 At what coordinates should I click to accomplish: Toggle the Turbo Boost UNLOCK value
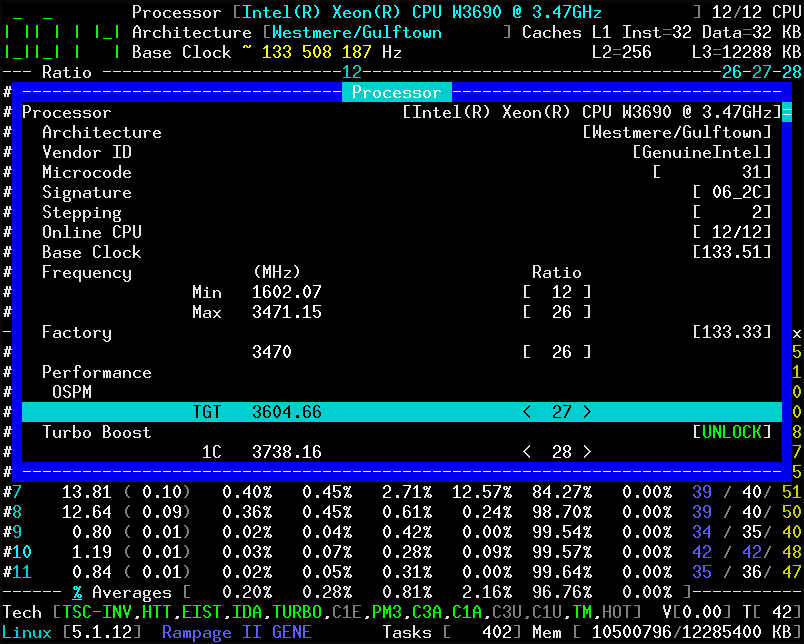point(732,432)
